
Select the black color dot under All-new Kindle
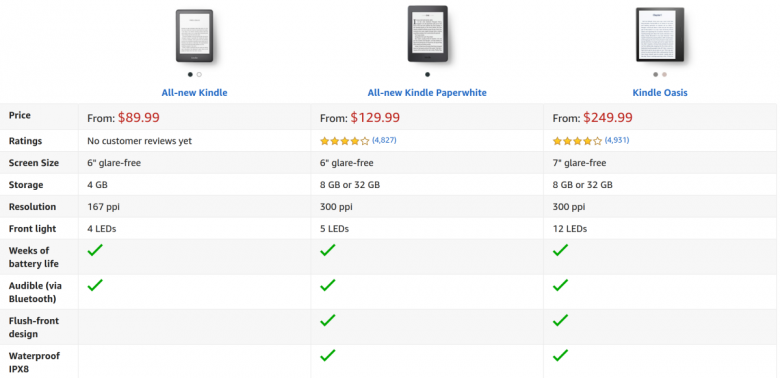point(190,75)
